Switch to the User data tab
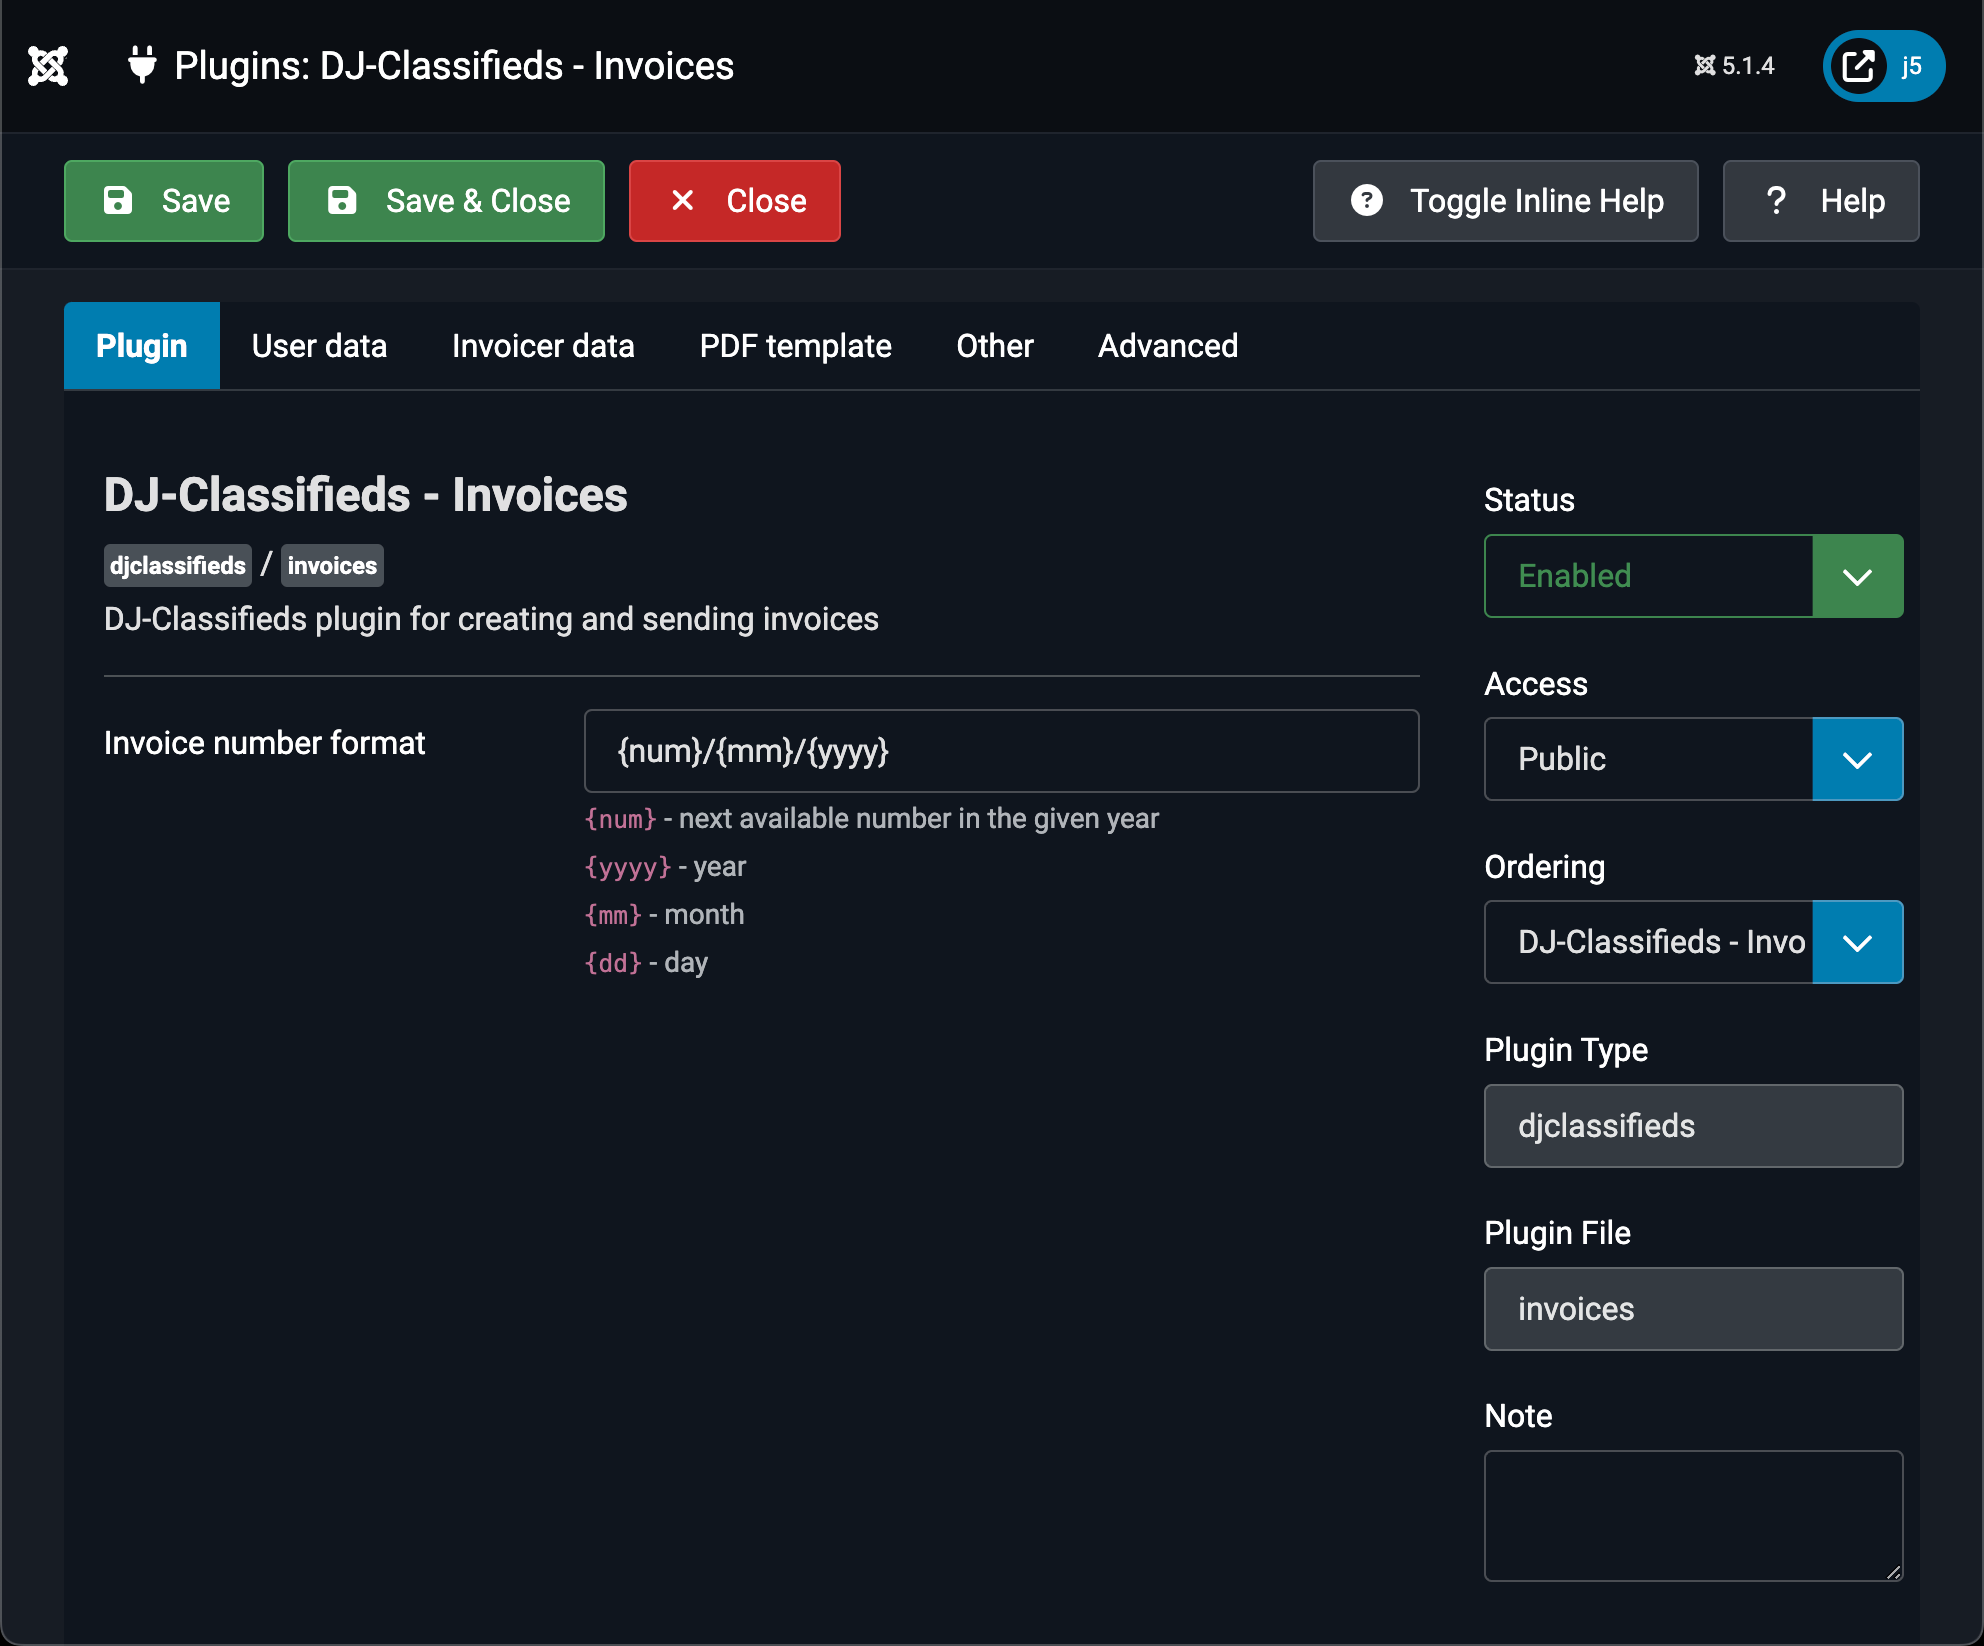Image resolution: width=1984 pixels, height=1646 pixels. pyautogui.click(x=320, y=346)
